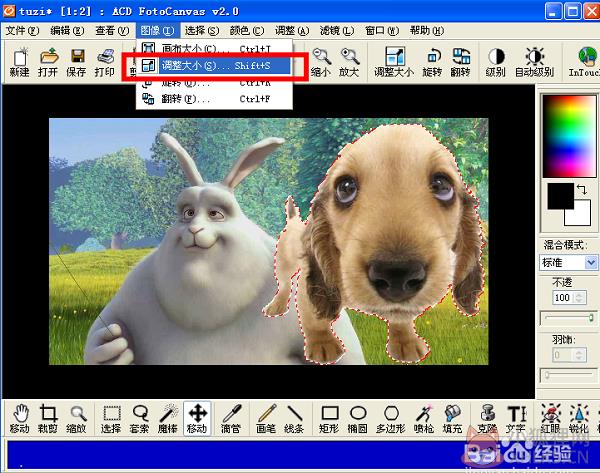Select the 锐化 (Sharpen) tool
This screenshot has height=473, width=600.
[579, 419]
